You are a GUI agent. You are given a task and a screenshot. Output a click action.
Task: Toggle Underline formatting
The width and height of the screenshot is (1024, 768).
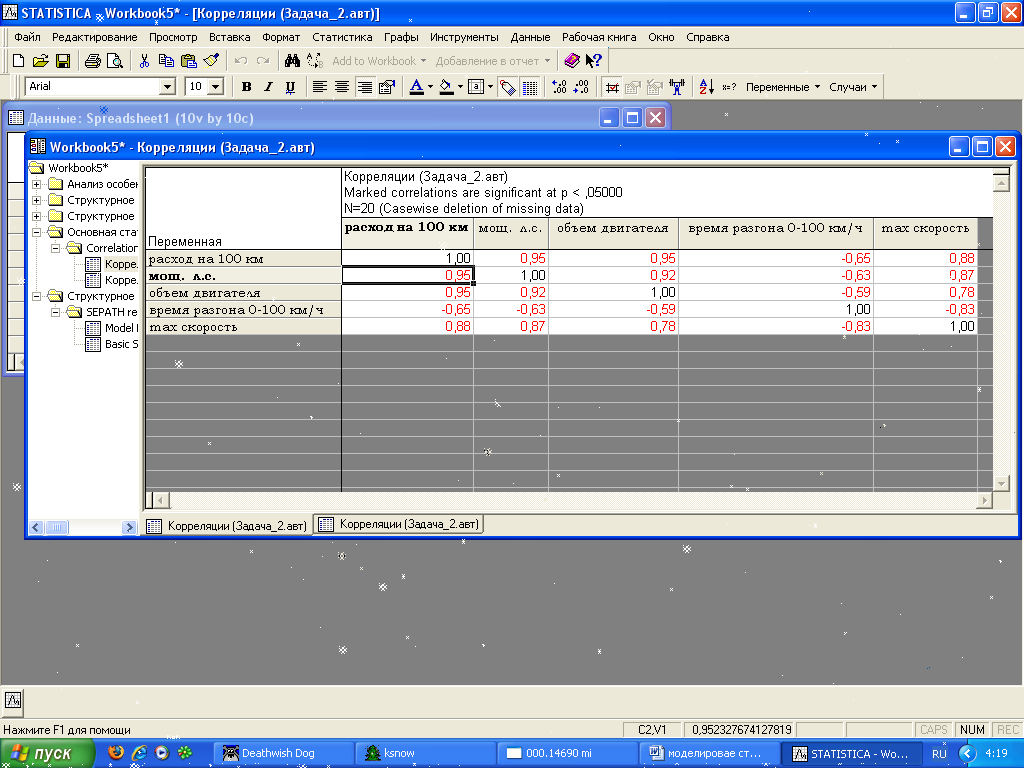[291, 87]
